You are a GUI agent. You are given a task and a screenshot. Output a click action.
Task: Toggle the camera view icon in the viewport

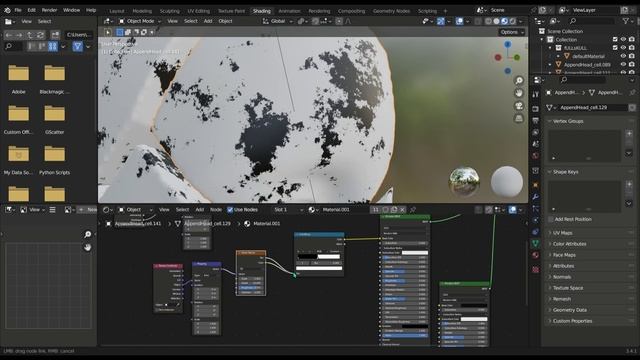(519, 106)
